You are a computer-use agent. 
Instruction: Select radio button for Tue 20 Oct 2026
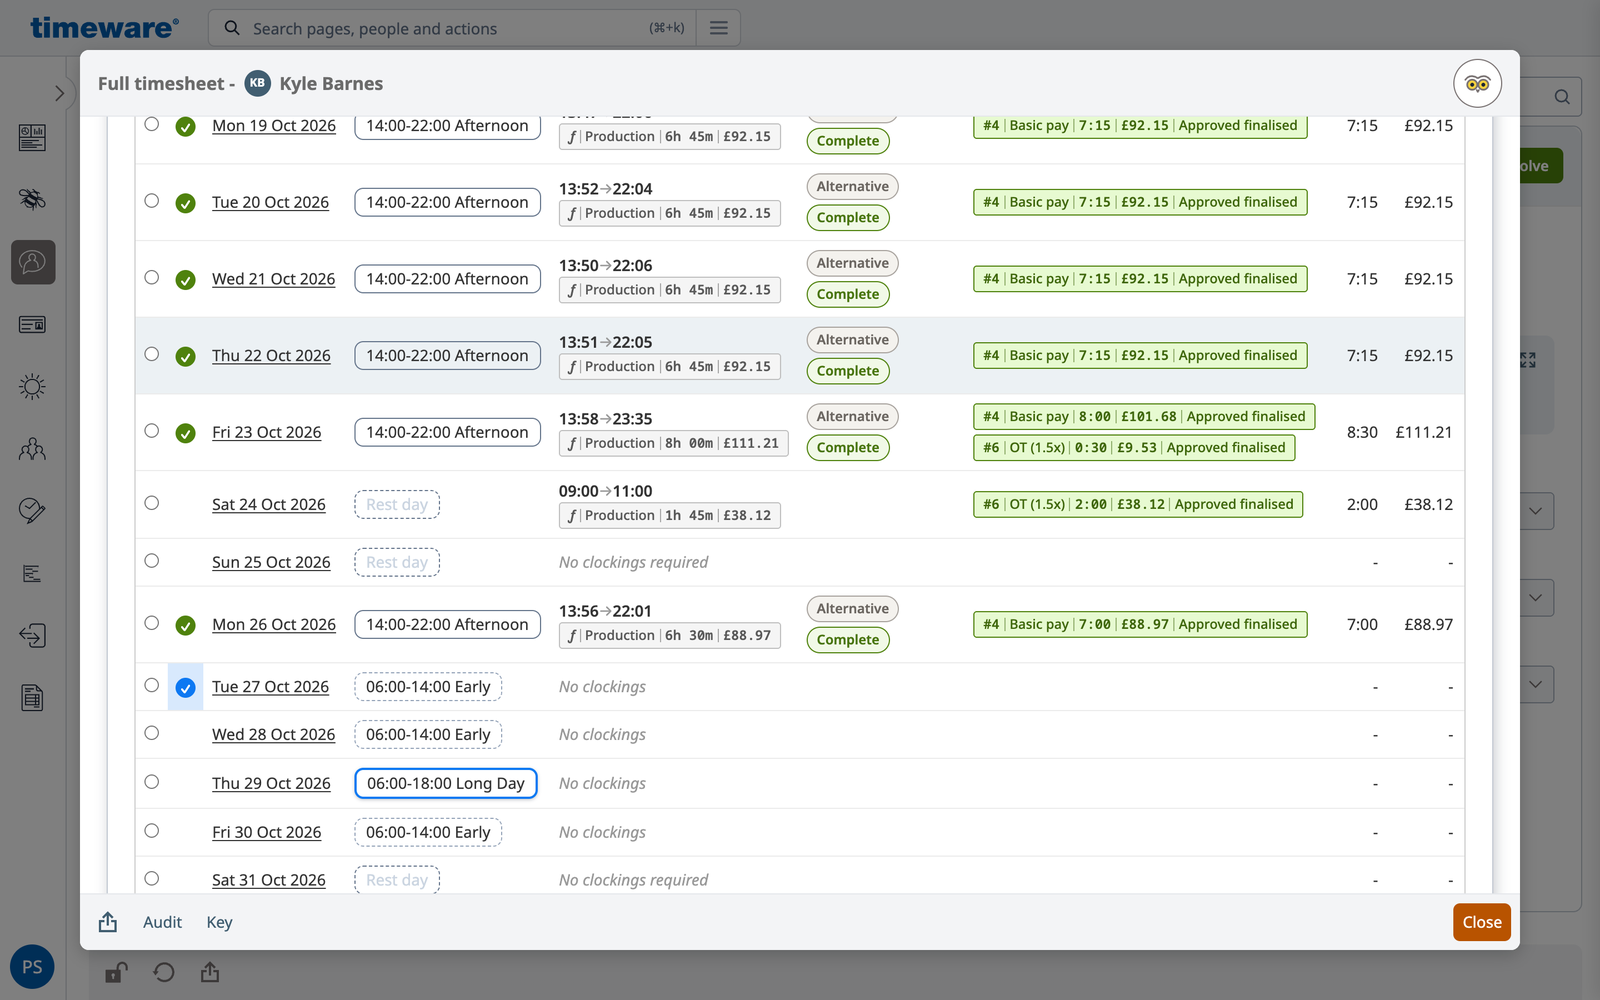tap(152, 200)
